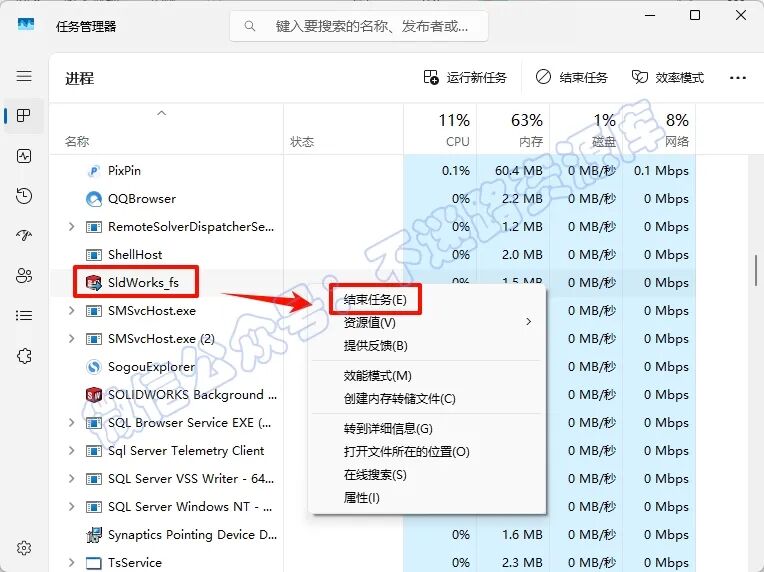Click the Synaptics Pointing Device icon

[x=94, y=535]
